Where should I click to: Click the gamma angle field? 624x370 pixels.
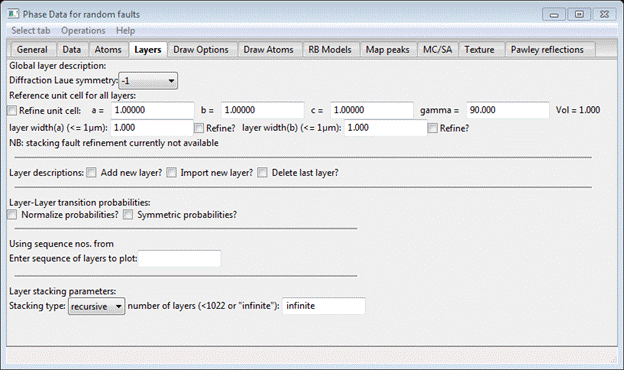pos(508,110)
